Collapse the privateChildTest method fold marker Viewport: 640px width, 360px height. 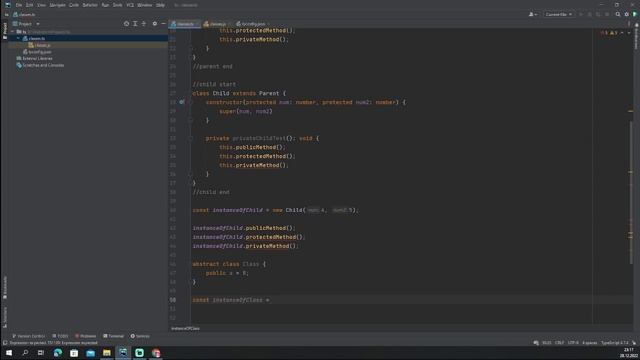tap(190, 138)
